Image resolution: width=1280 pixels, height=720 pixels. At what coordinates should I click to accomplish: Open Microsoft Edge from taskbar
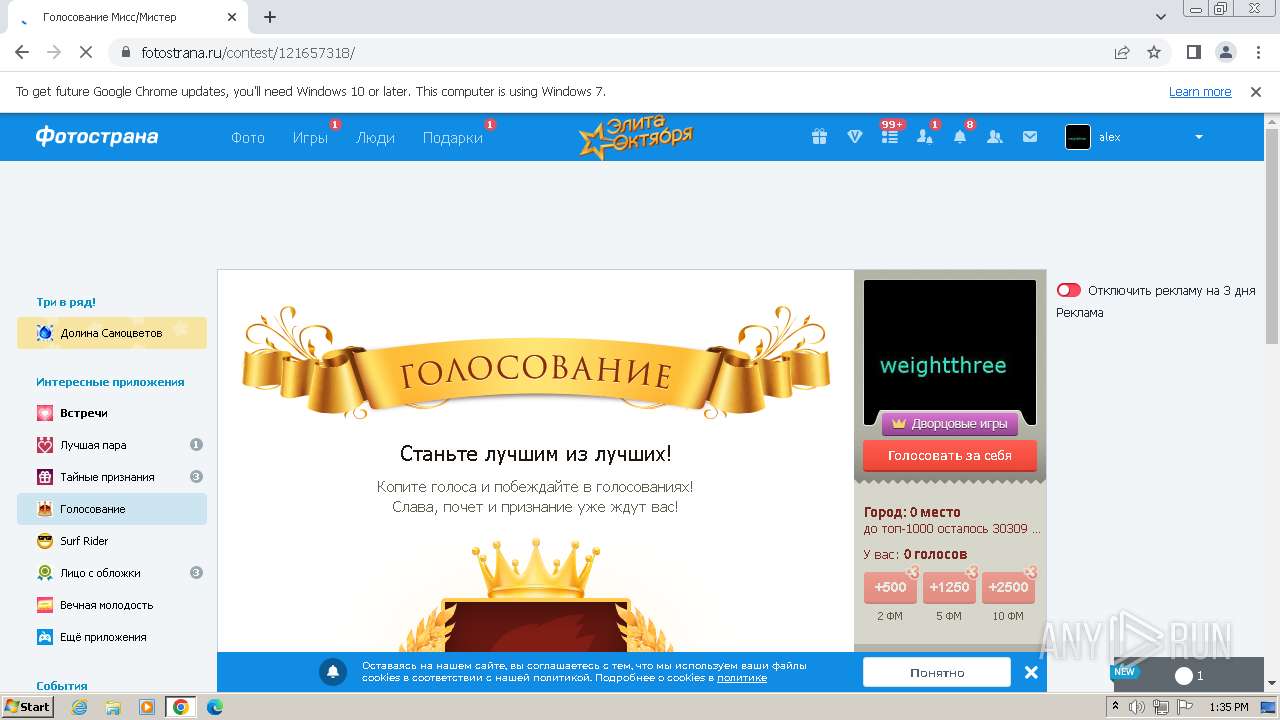[x=214, y=707]
